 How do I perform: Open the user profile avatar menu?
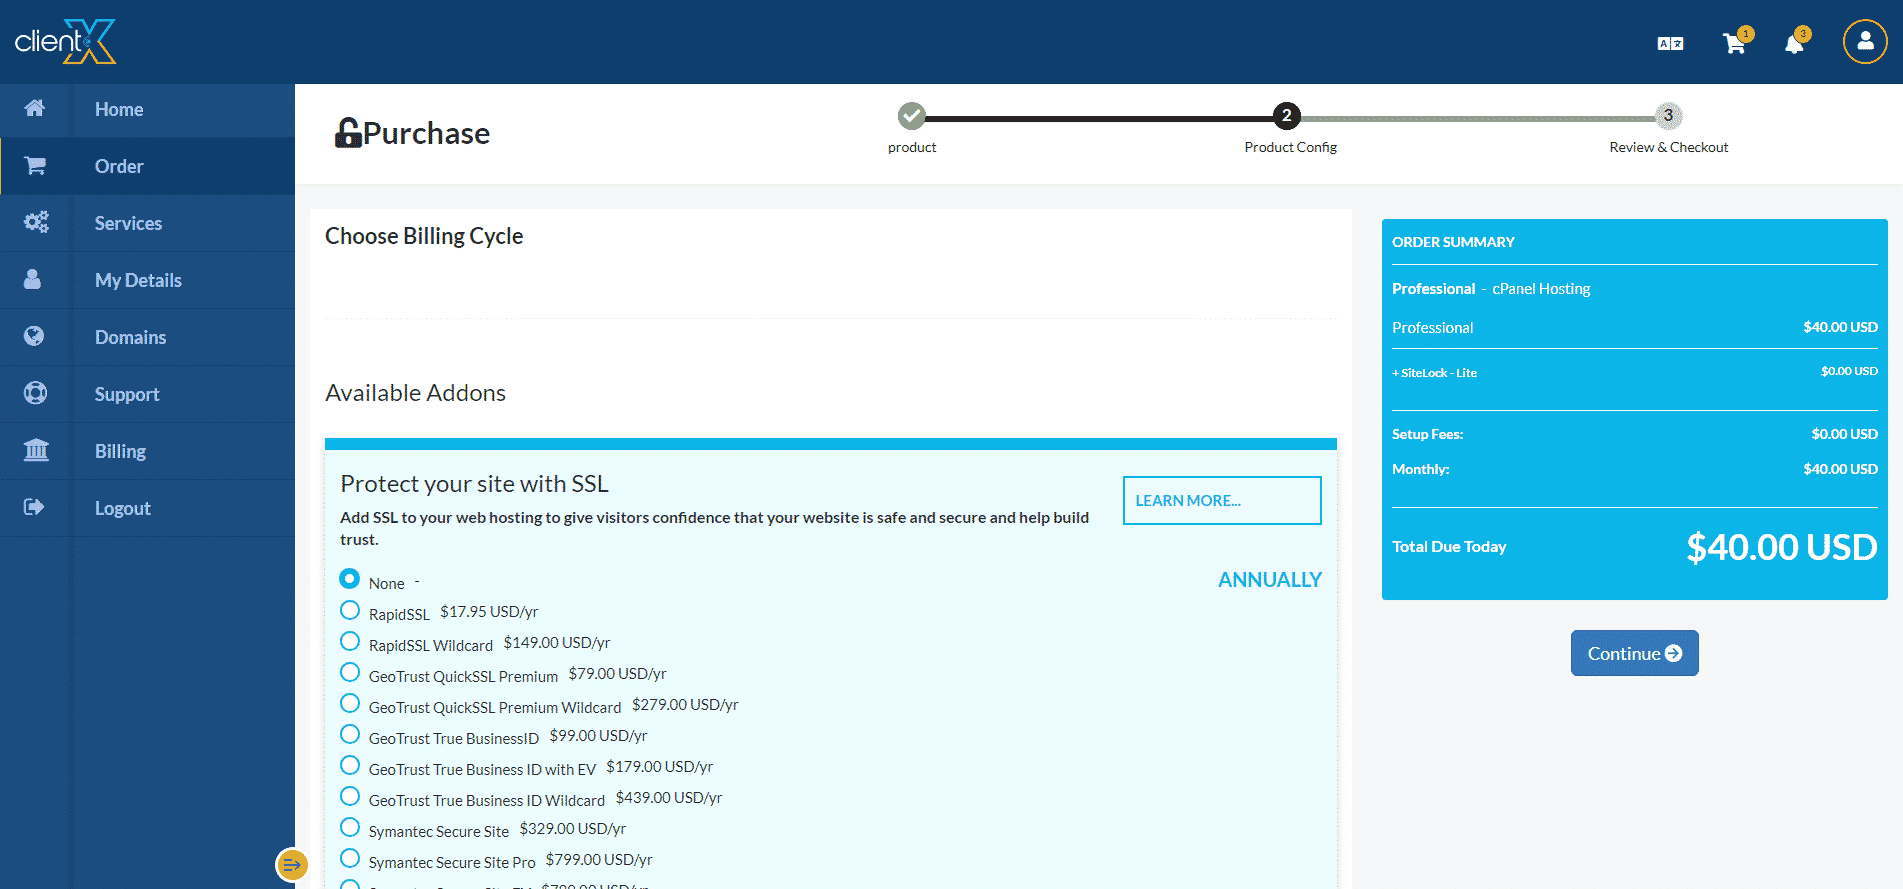click(x=1864, y=42)
